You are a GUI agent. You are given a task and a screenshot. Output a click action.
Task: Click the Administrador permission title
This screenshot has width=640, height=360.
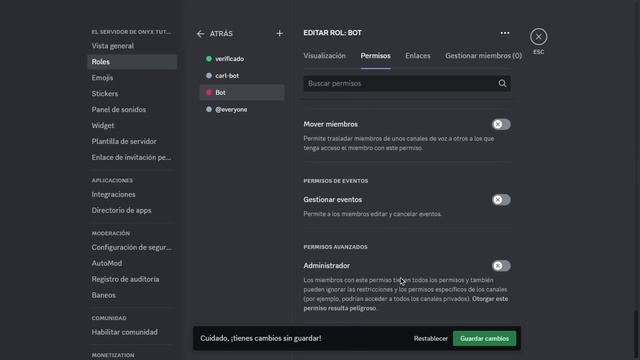(327, 266)
